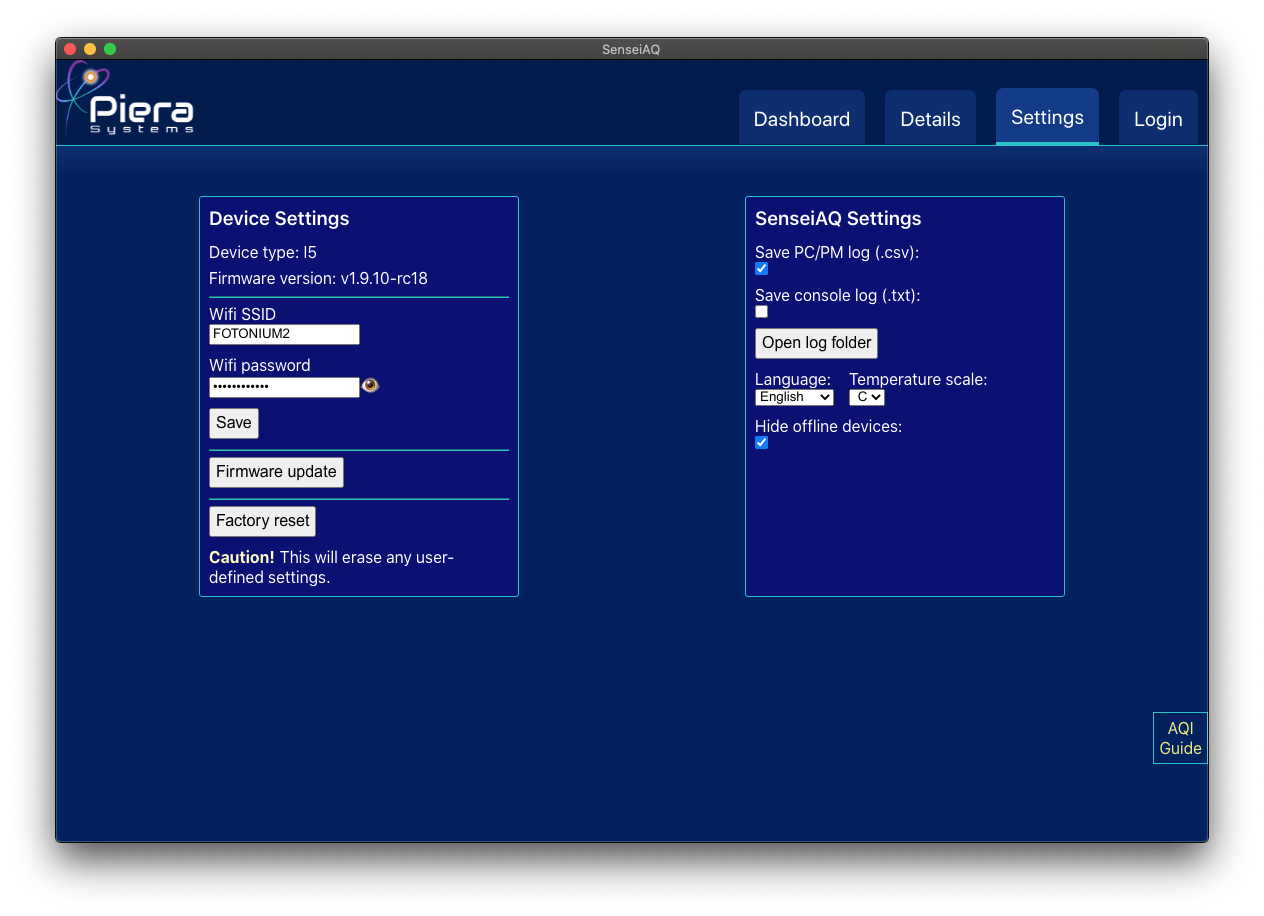Open the AQI Guide panel
This screenshot has height=916, width=1264.
[x=1180, y=738]
